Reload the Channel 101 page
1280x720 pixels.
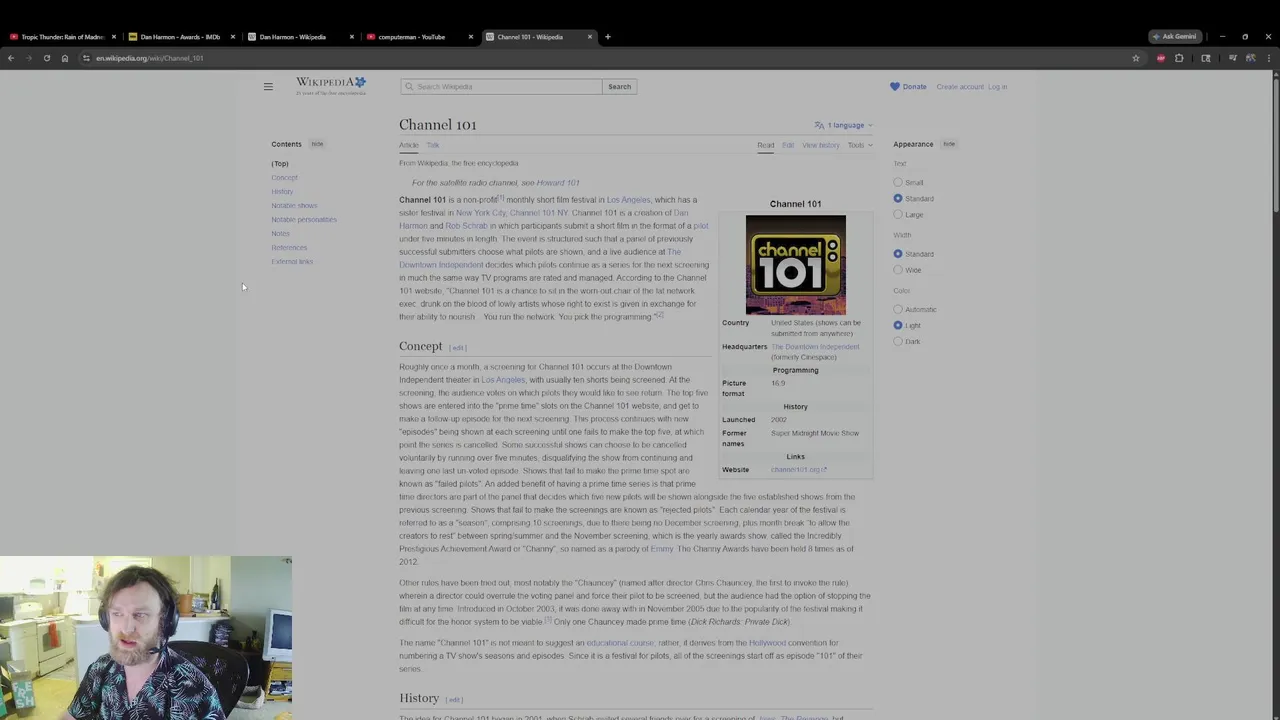point(47,58)
